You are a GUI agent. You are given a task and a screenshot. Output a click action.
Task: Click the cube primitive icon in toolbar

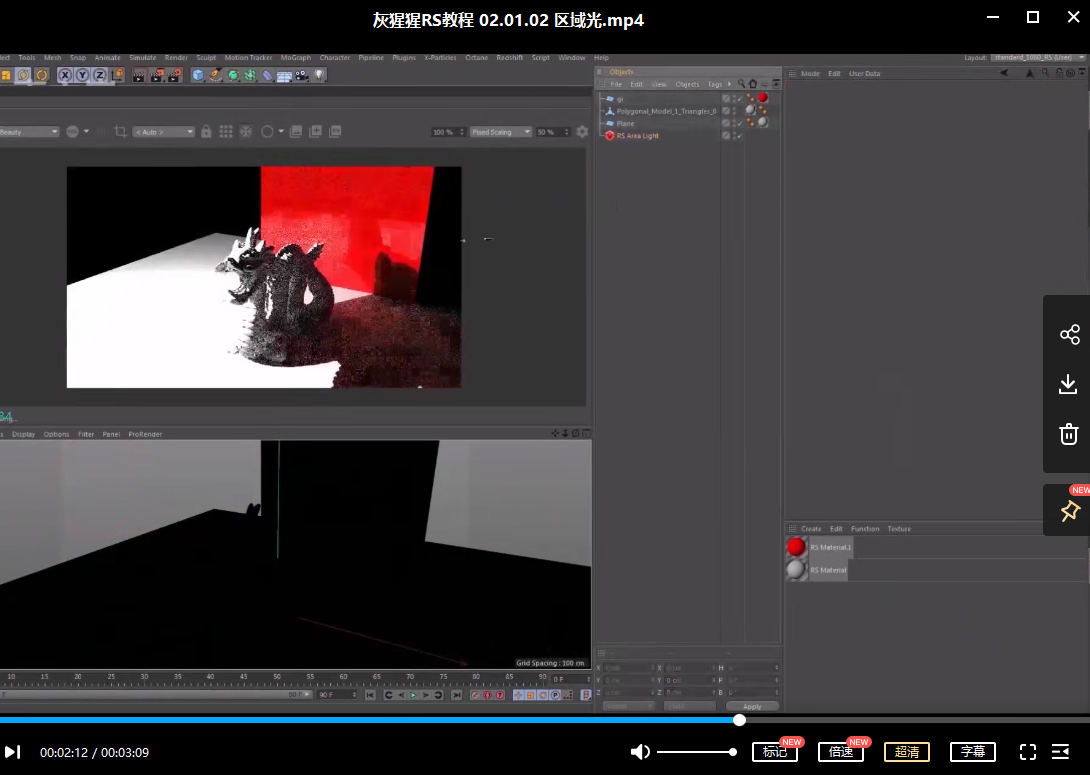coord(198,75)
